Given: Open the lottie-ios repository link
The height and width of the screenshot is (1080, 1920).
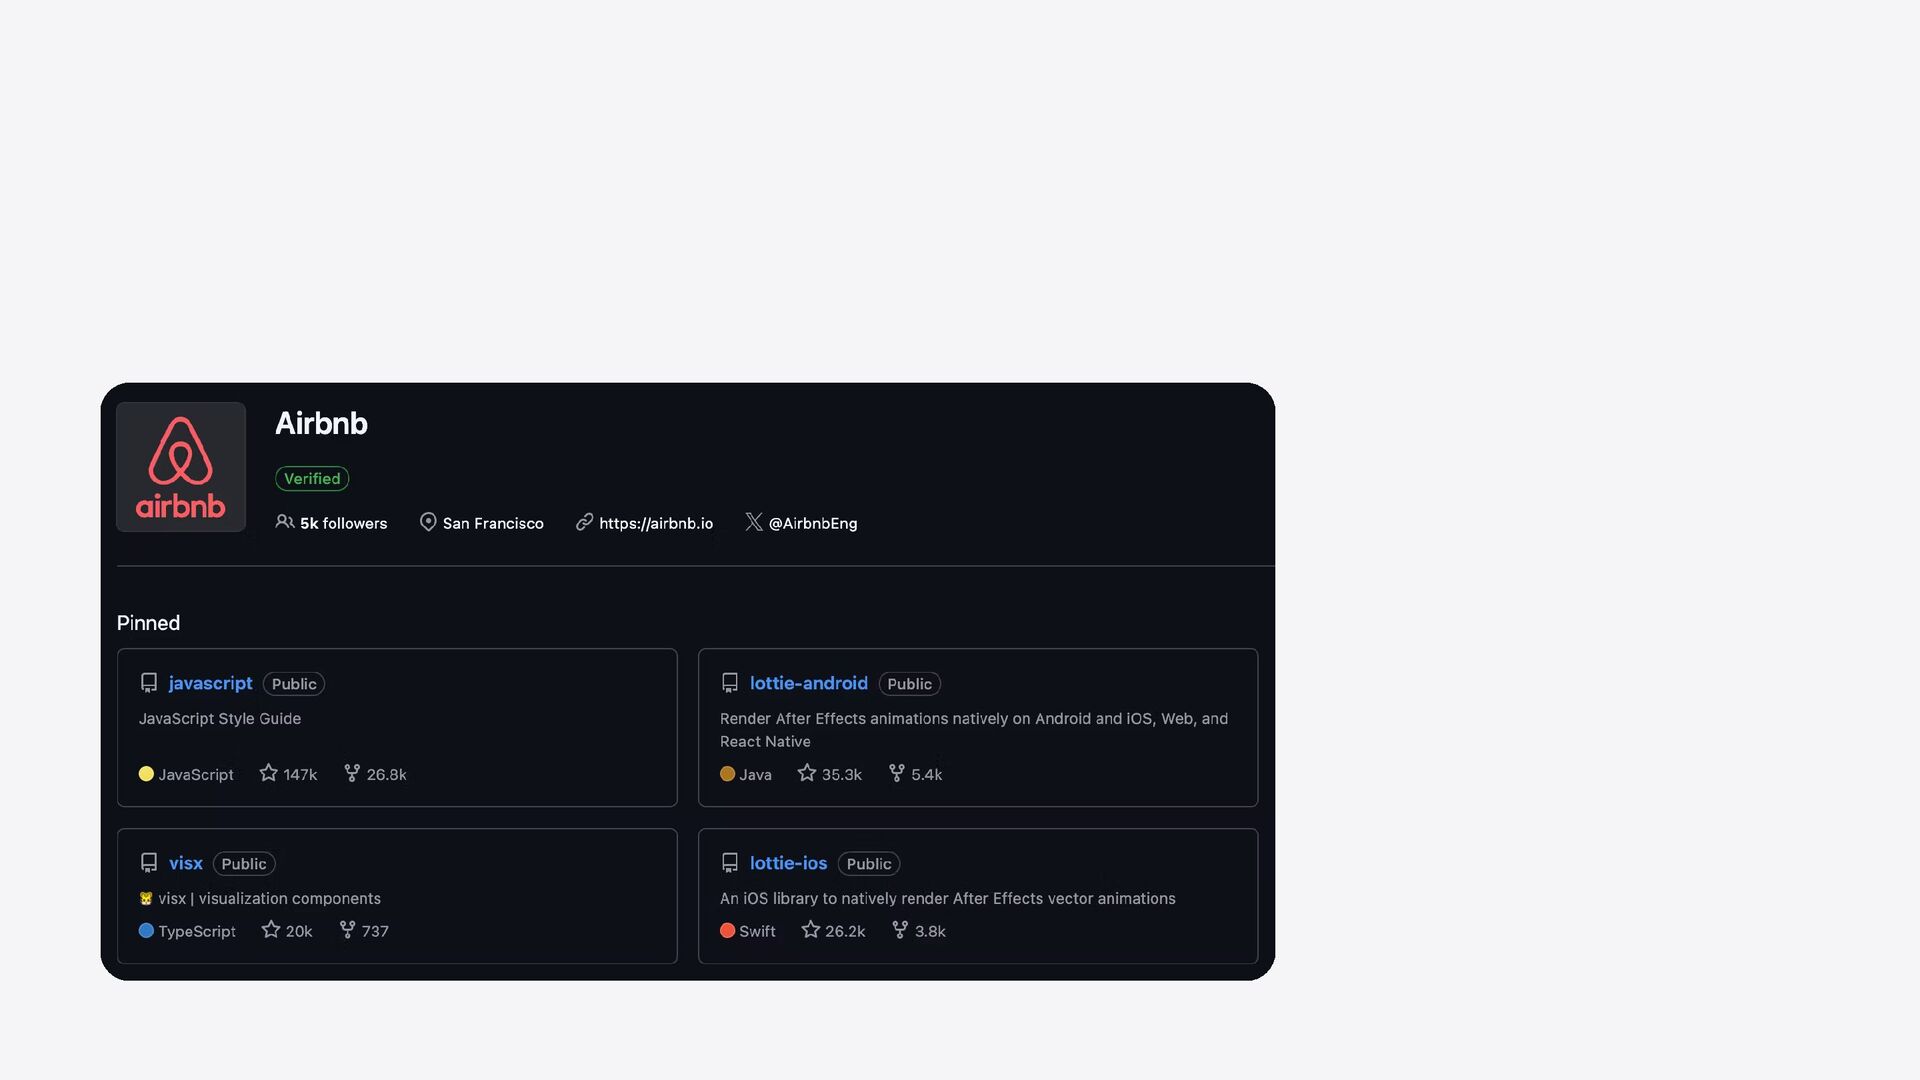Looking at the screenshot, I should (x=788, y=863).
